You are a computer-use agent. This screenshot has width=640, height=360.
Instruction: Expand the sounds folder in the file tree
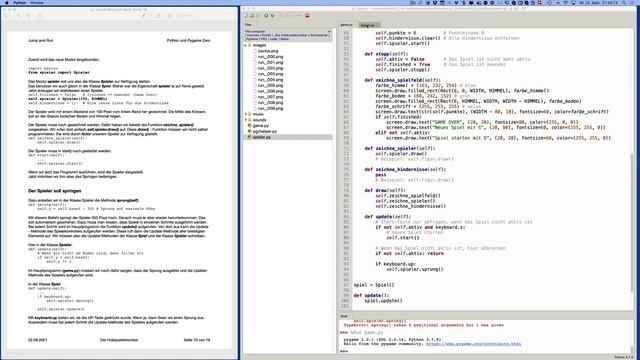pos(246,120)
